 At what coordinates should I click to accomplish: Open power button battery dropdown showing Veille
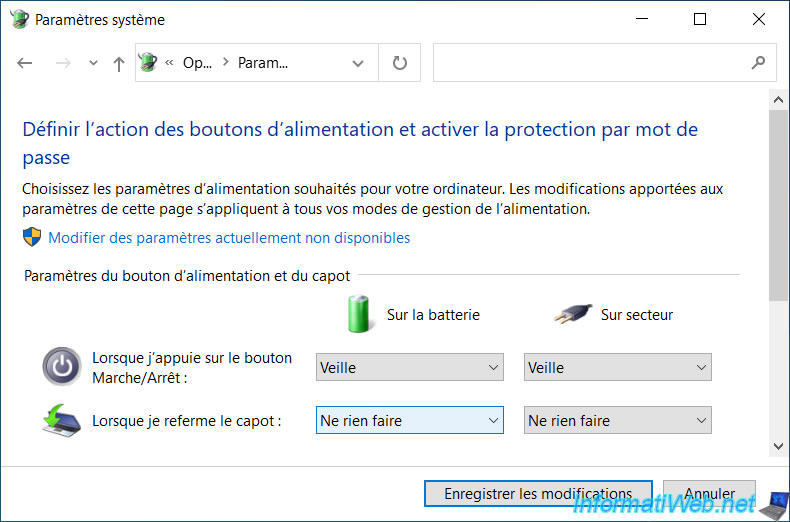click(x=410, y=367)
